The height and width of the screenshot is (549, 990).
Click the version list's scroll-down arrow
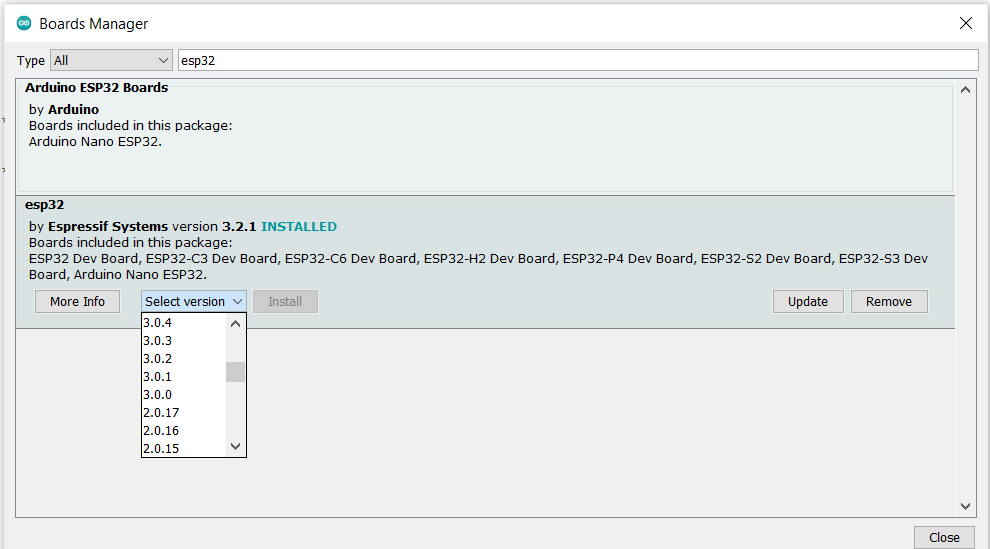[236, 447]
